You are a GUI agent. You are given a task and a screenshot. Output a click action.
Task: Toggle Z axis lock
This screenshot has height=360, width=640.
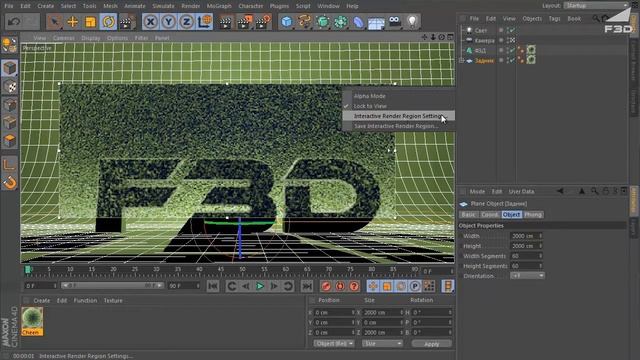tap(187, 22)
